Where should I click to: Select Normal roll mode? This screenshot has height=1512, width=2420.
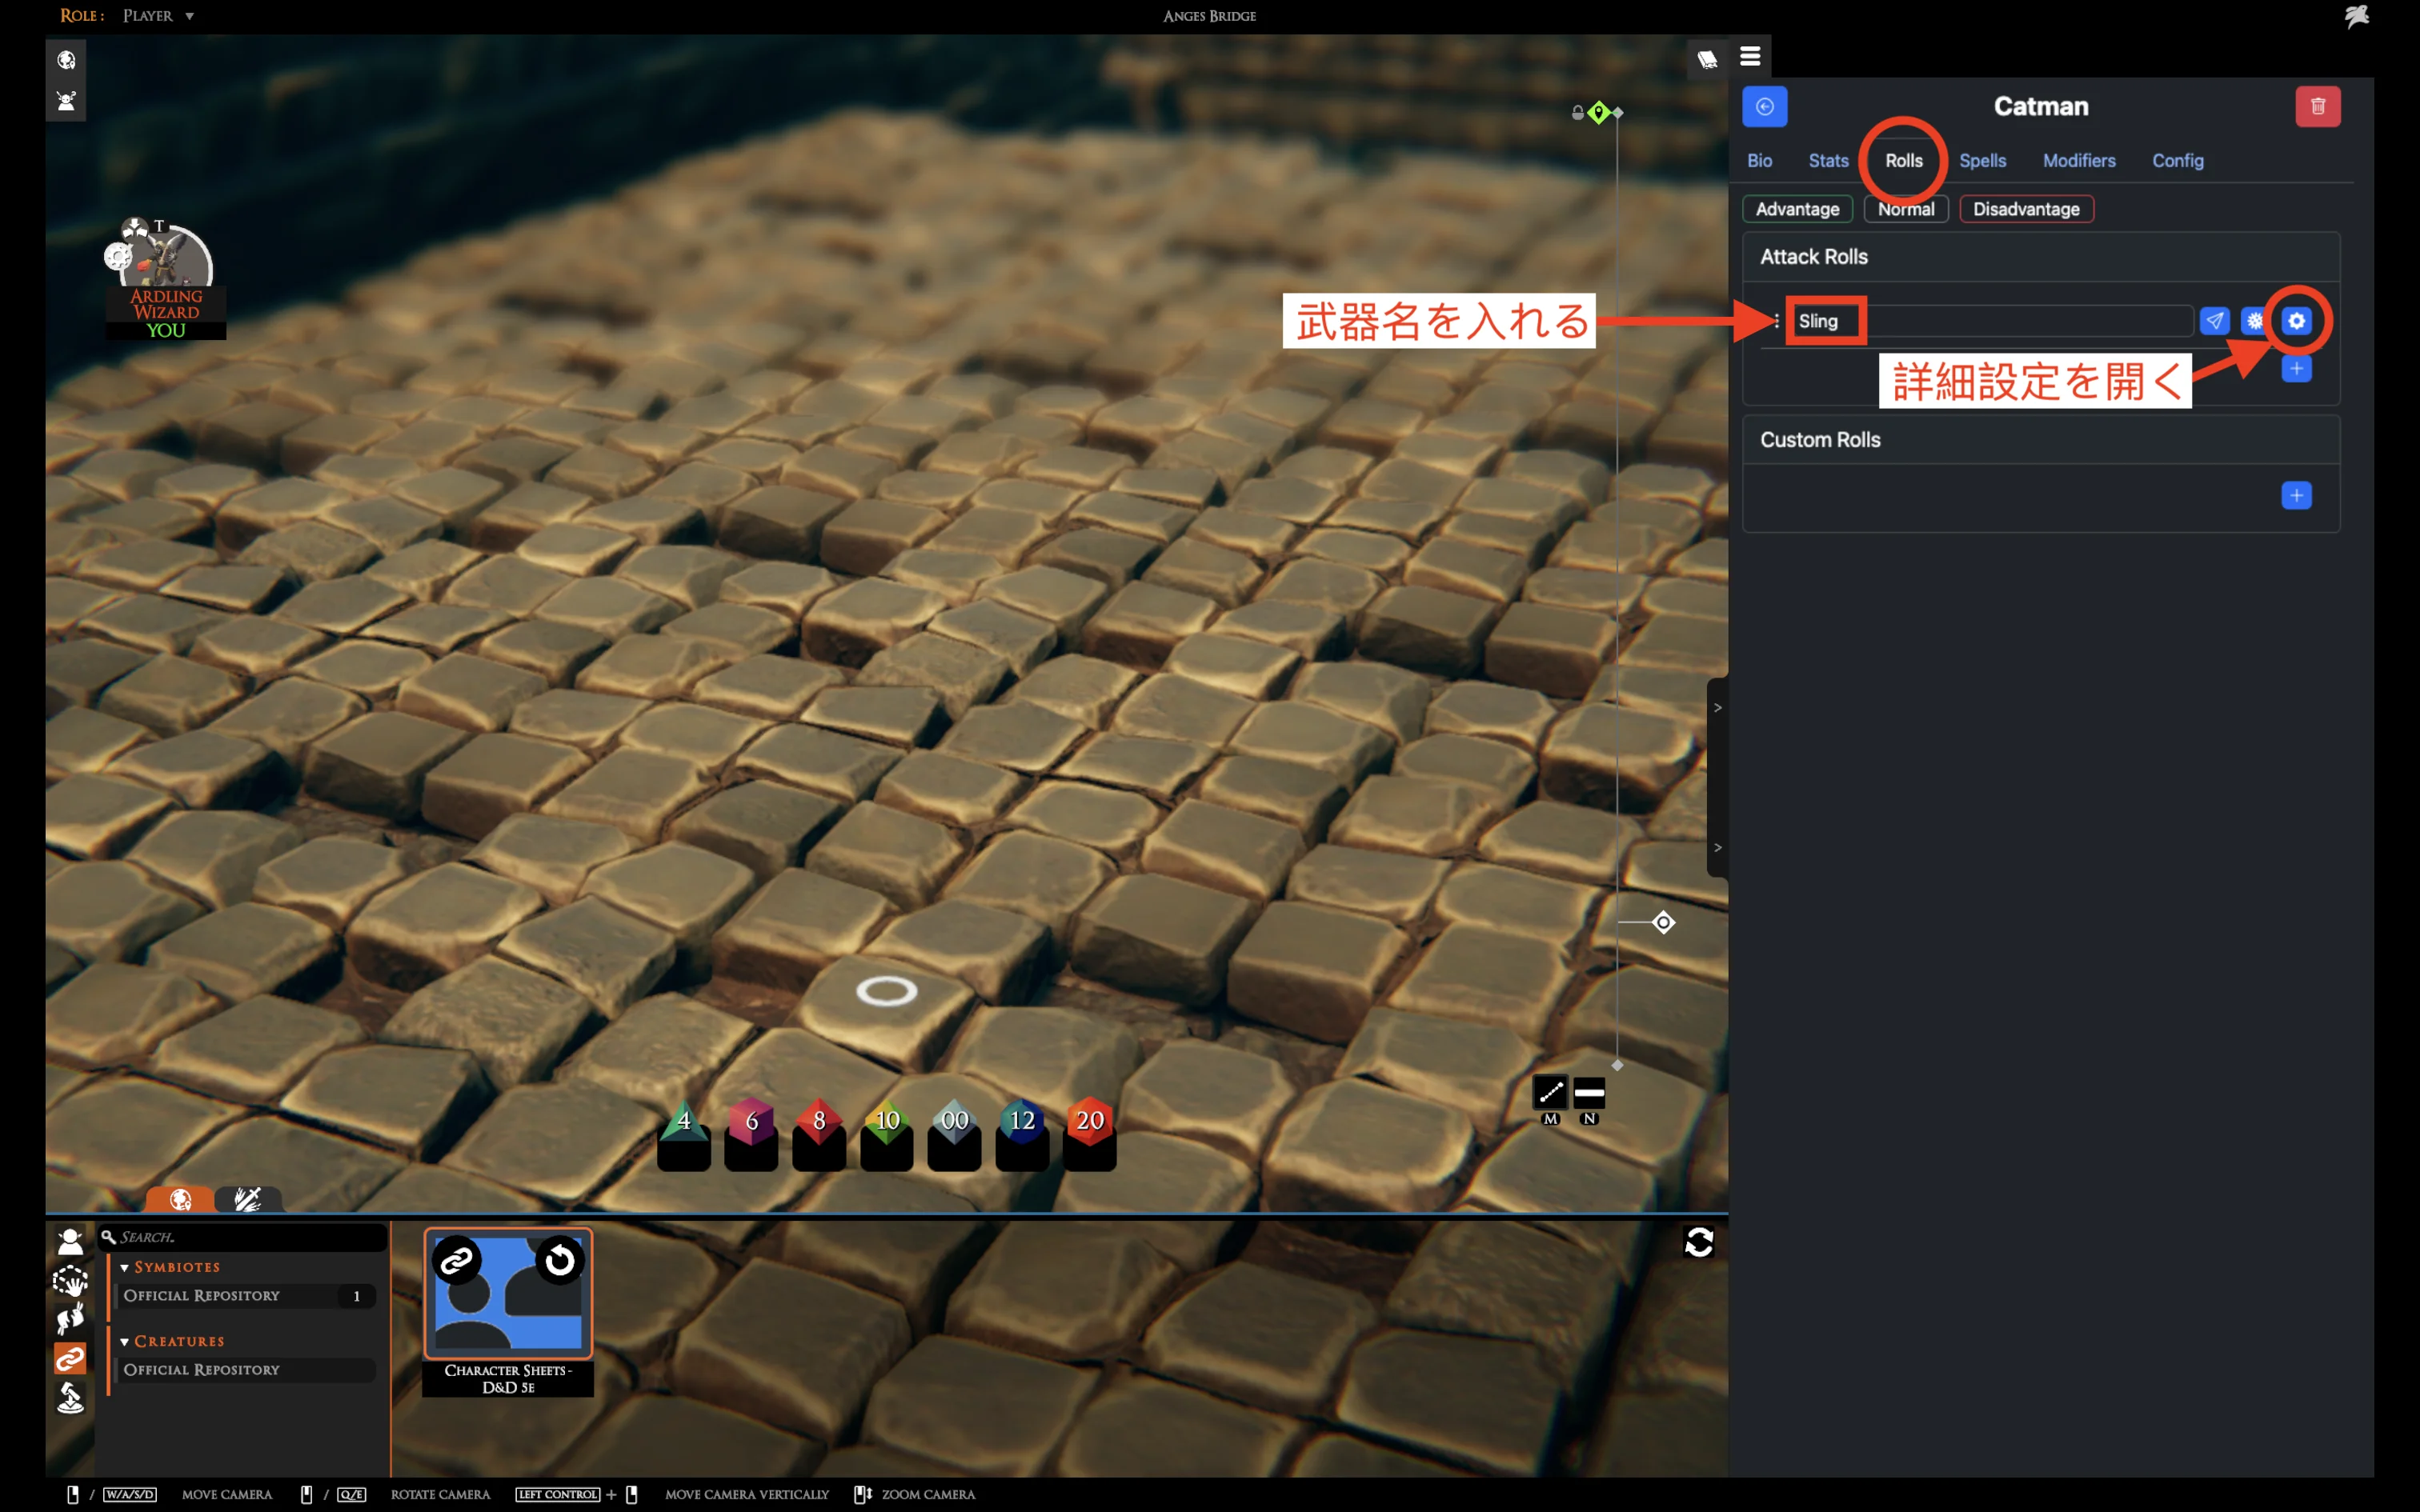(1905, 209)
